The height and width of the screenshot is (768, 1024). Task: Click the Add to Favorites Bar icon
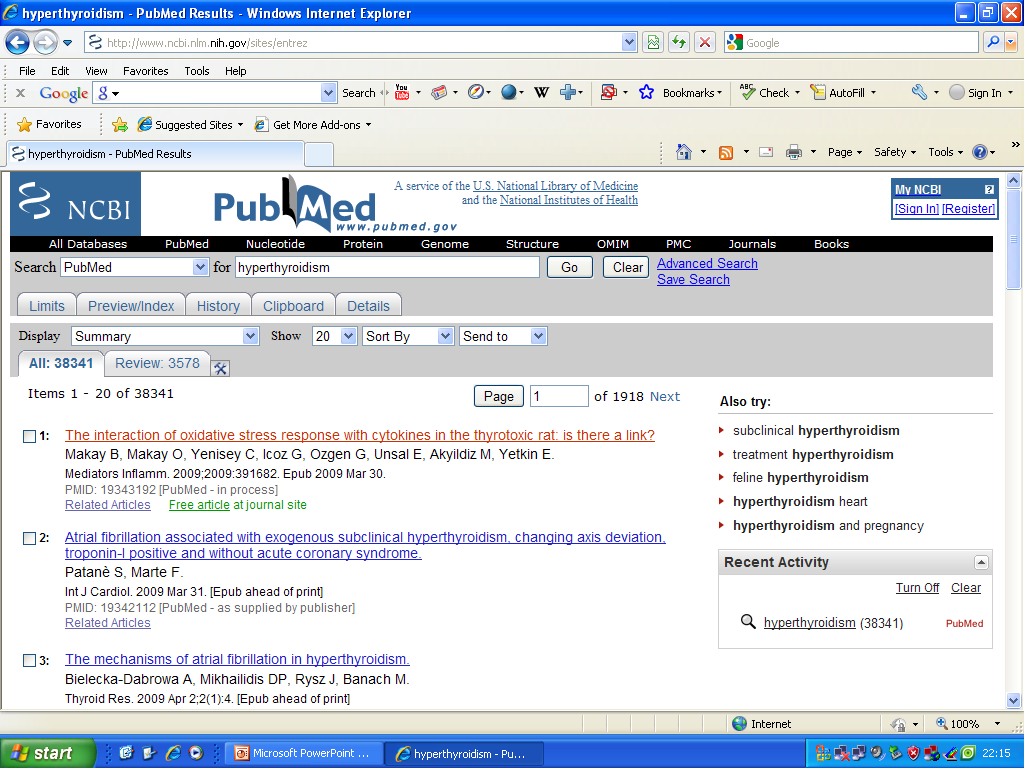coord(120,124)
